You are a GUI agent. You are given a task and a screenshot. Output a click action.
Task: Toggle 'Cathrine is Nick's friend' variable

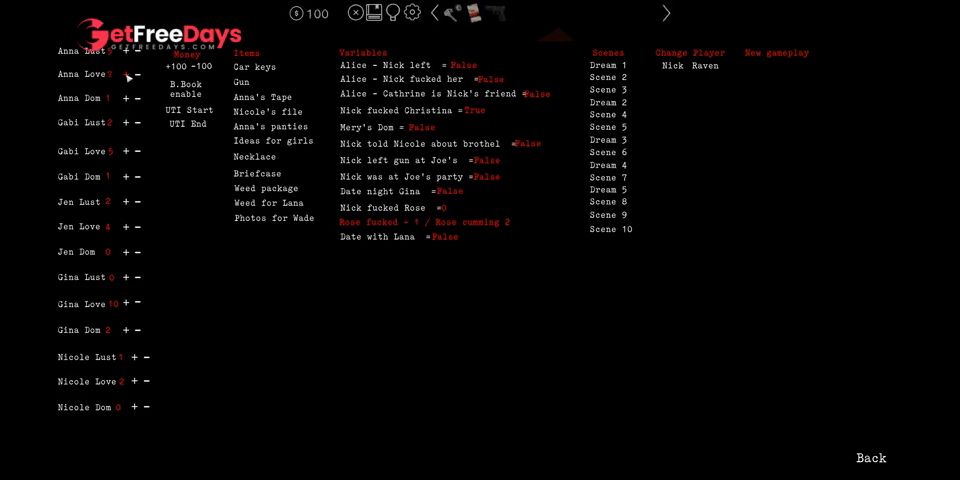point(445,94)
